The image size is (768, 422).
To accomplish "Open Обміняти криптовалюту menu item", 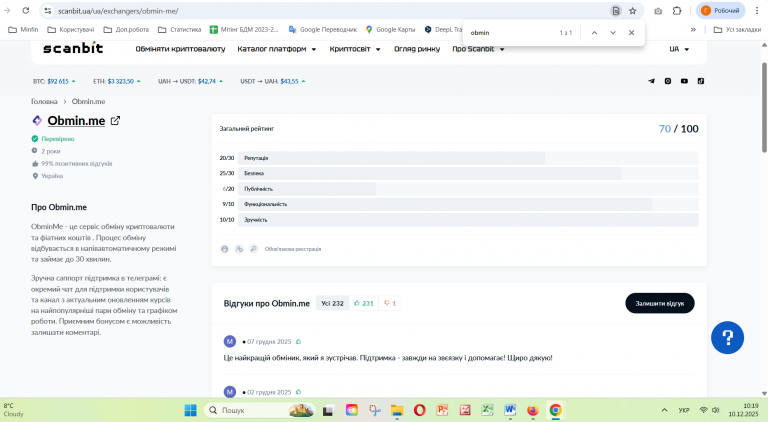I will tap(180, 49).
